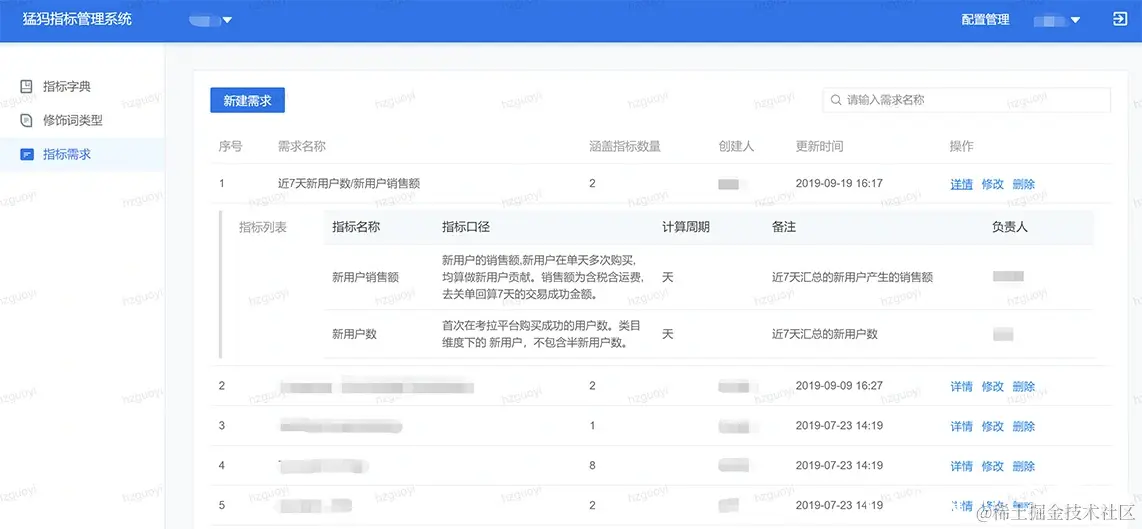Click 删除 for the 2019-09-19 16:17 row
The width and height of the screenshot is (1142, 529).
(1023, 184)
